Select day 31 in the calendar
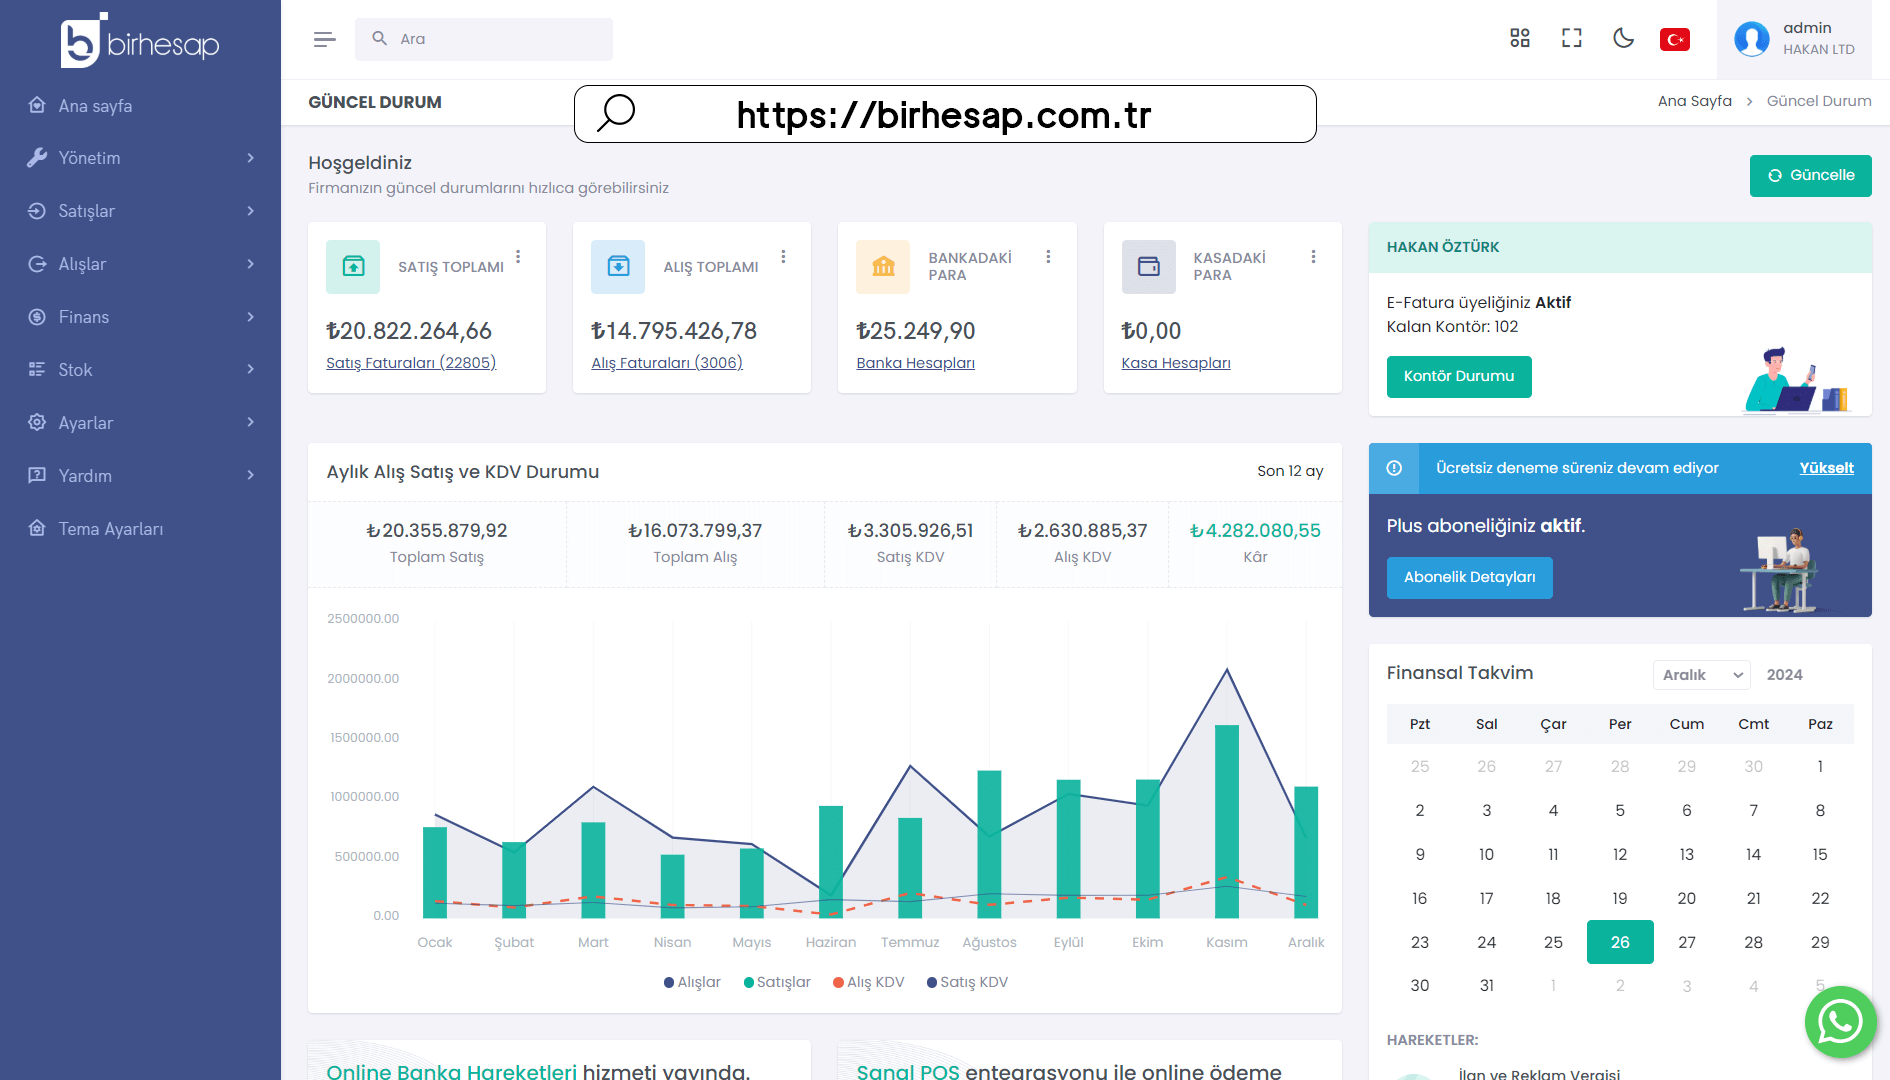Viewport: 1890px width, 1080px height. [1487, 985]
